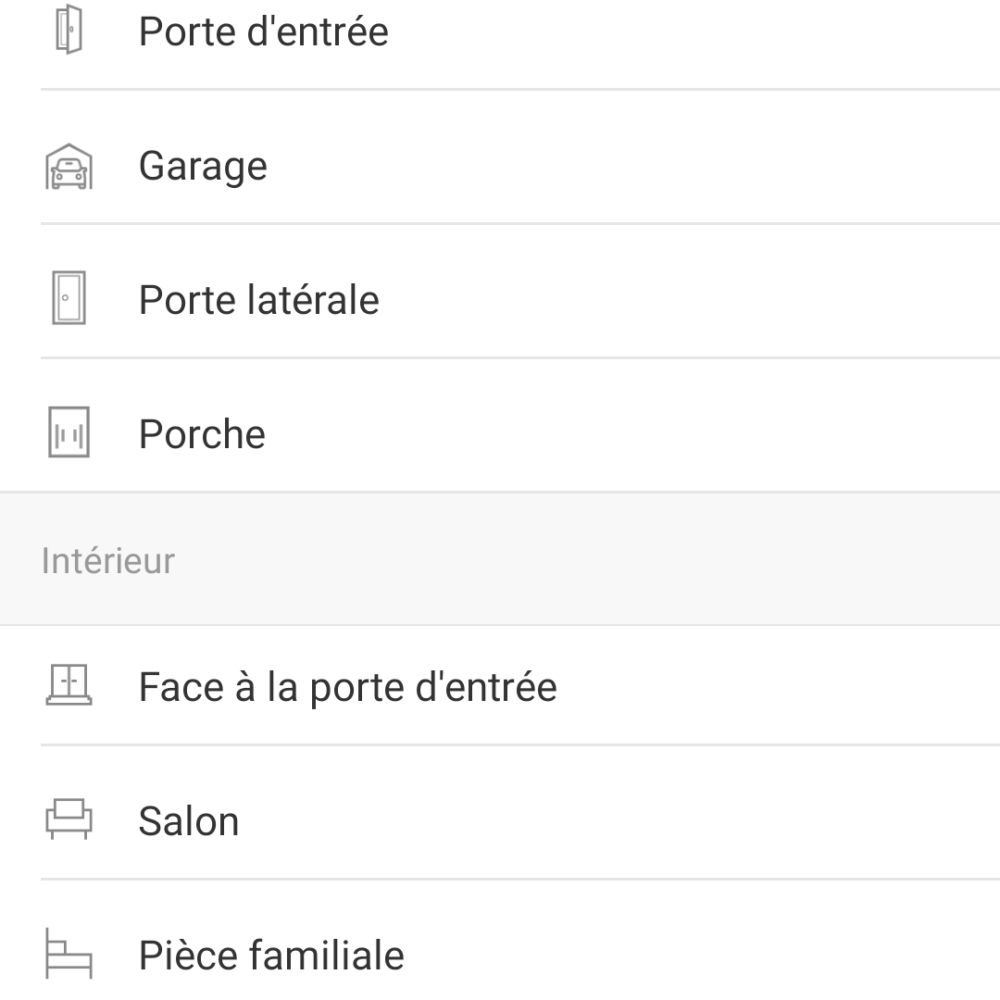Select the Pièce familiale text
Viewport: 1000px width, 1000px height.
(x=272, y=955)
